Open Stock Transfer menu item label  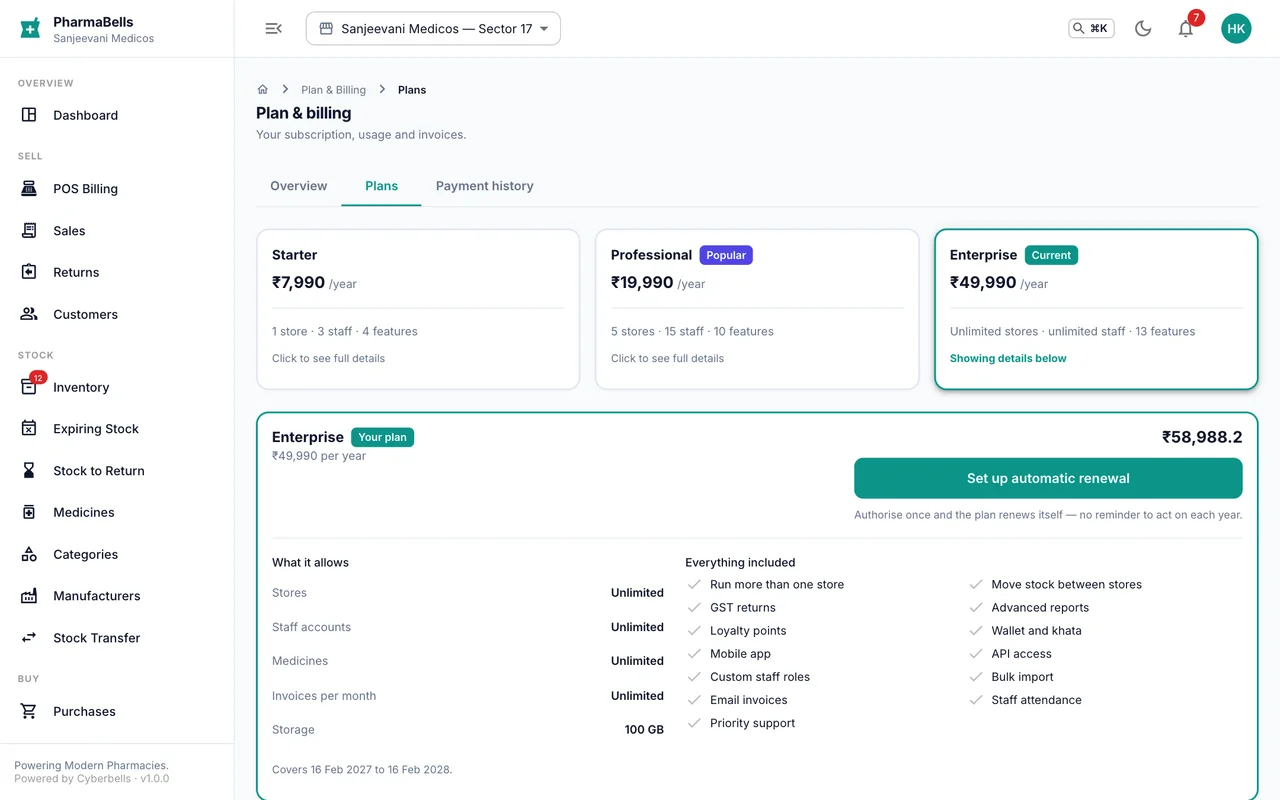tap(96, 638)
